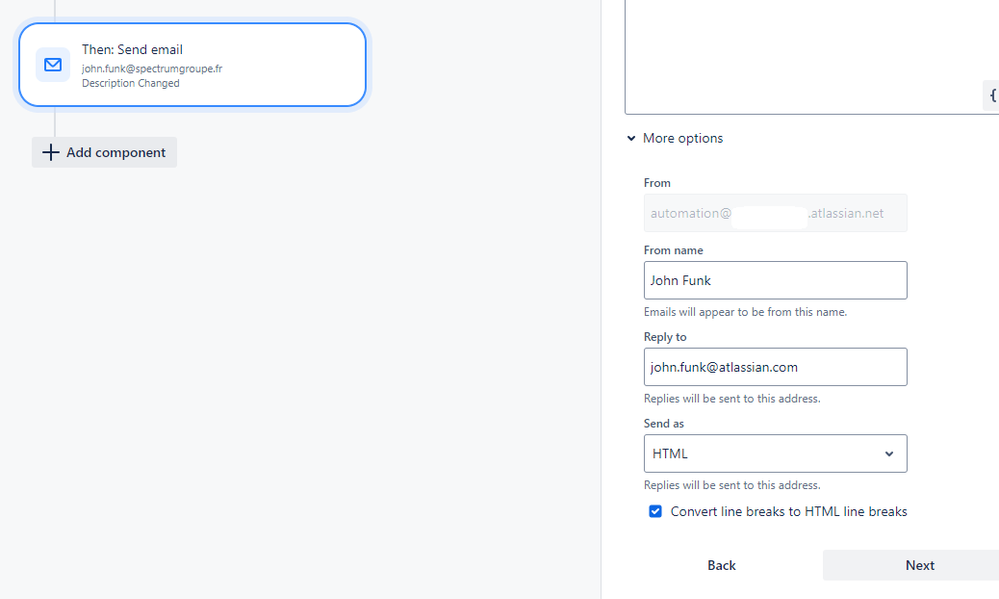The image size is (999, 599).
Task: Collapse the More options chevron
Action: pyautogui.click(x=631, y=138)
